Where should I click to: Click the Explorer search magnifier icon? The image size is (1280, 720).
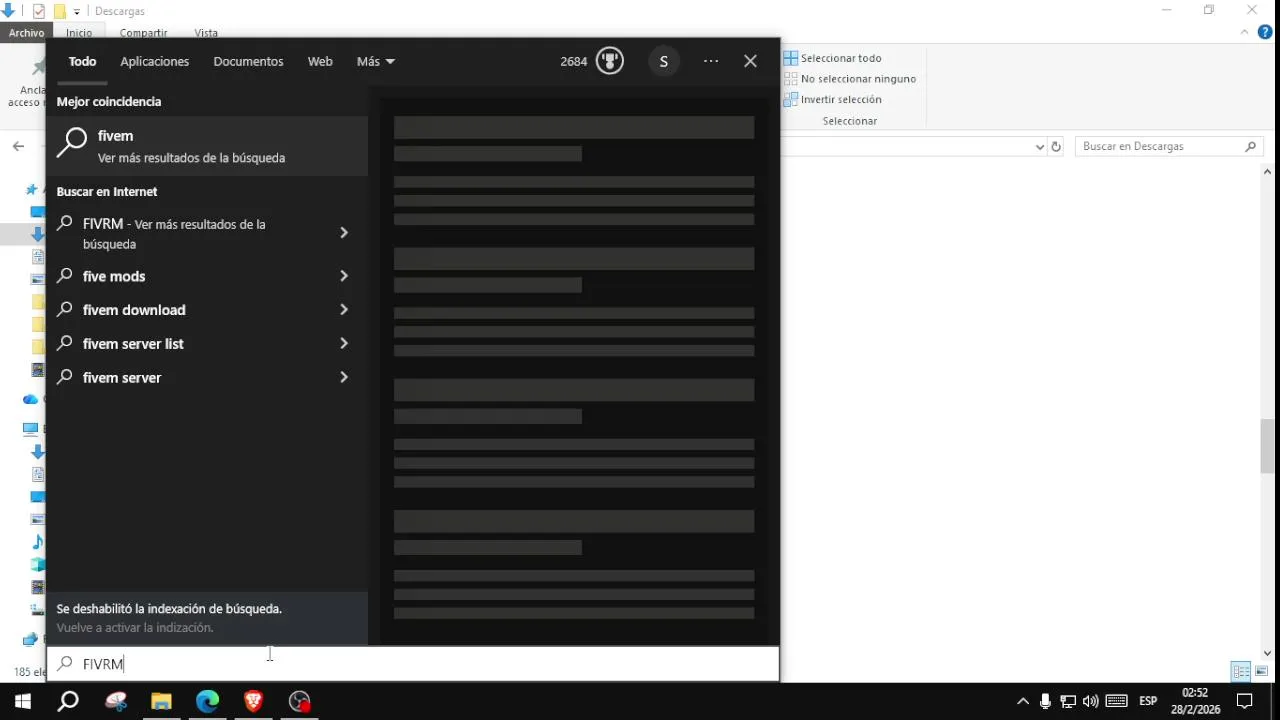tap(1250, 146)
